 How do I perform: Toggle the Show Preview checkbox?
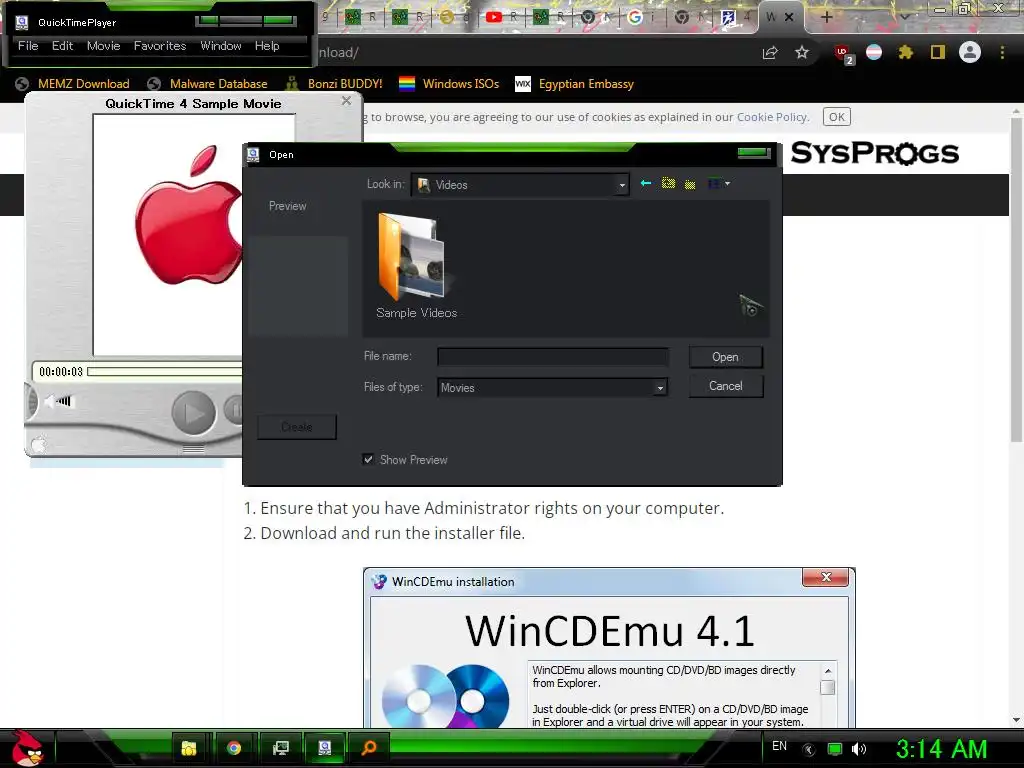(368, 459)
